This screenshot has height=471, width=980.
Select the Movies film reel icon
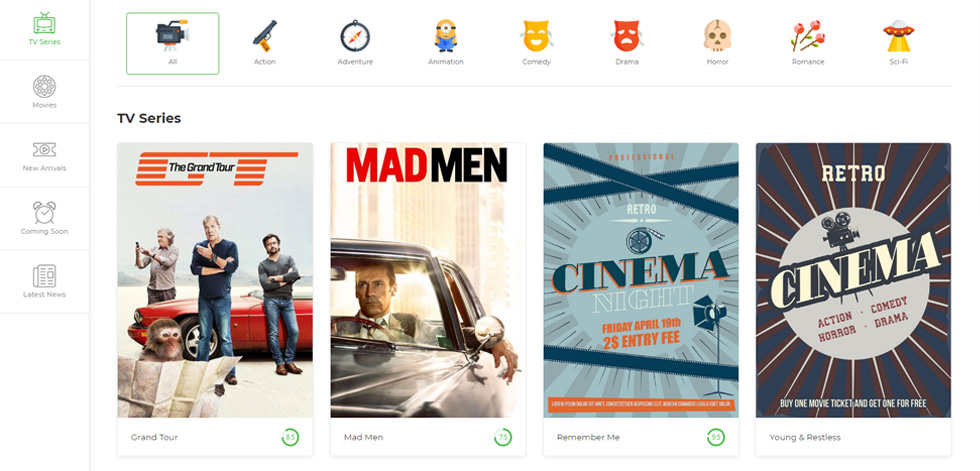[x=44, y=86]
